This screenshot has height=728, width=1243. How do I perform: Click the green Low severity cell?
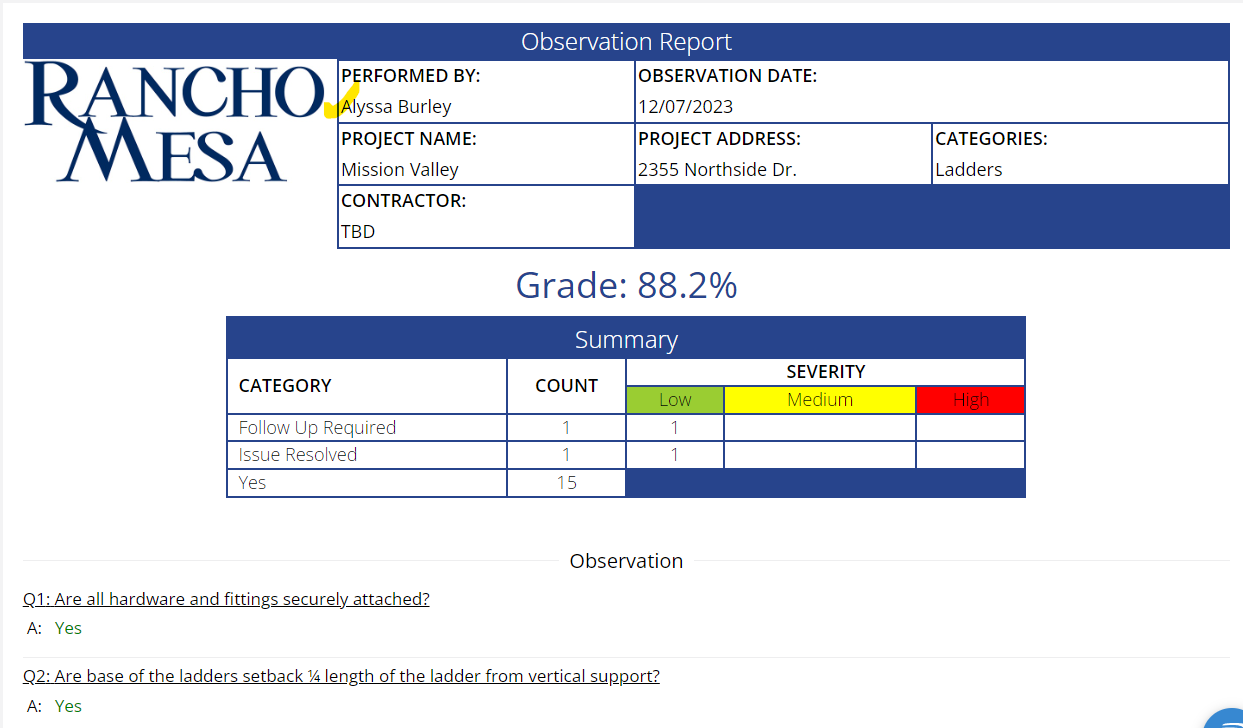click(x=675, y=400)
